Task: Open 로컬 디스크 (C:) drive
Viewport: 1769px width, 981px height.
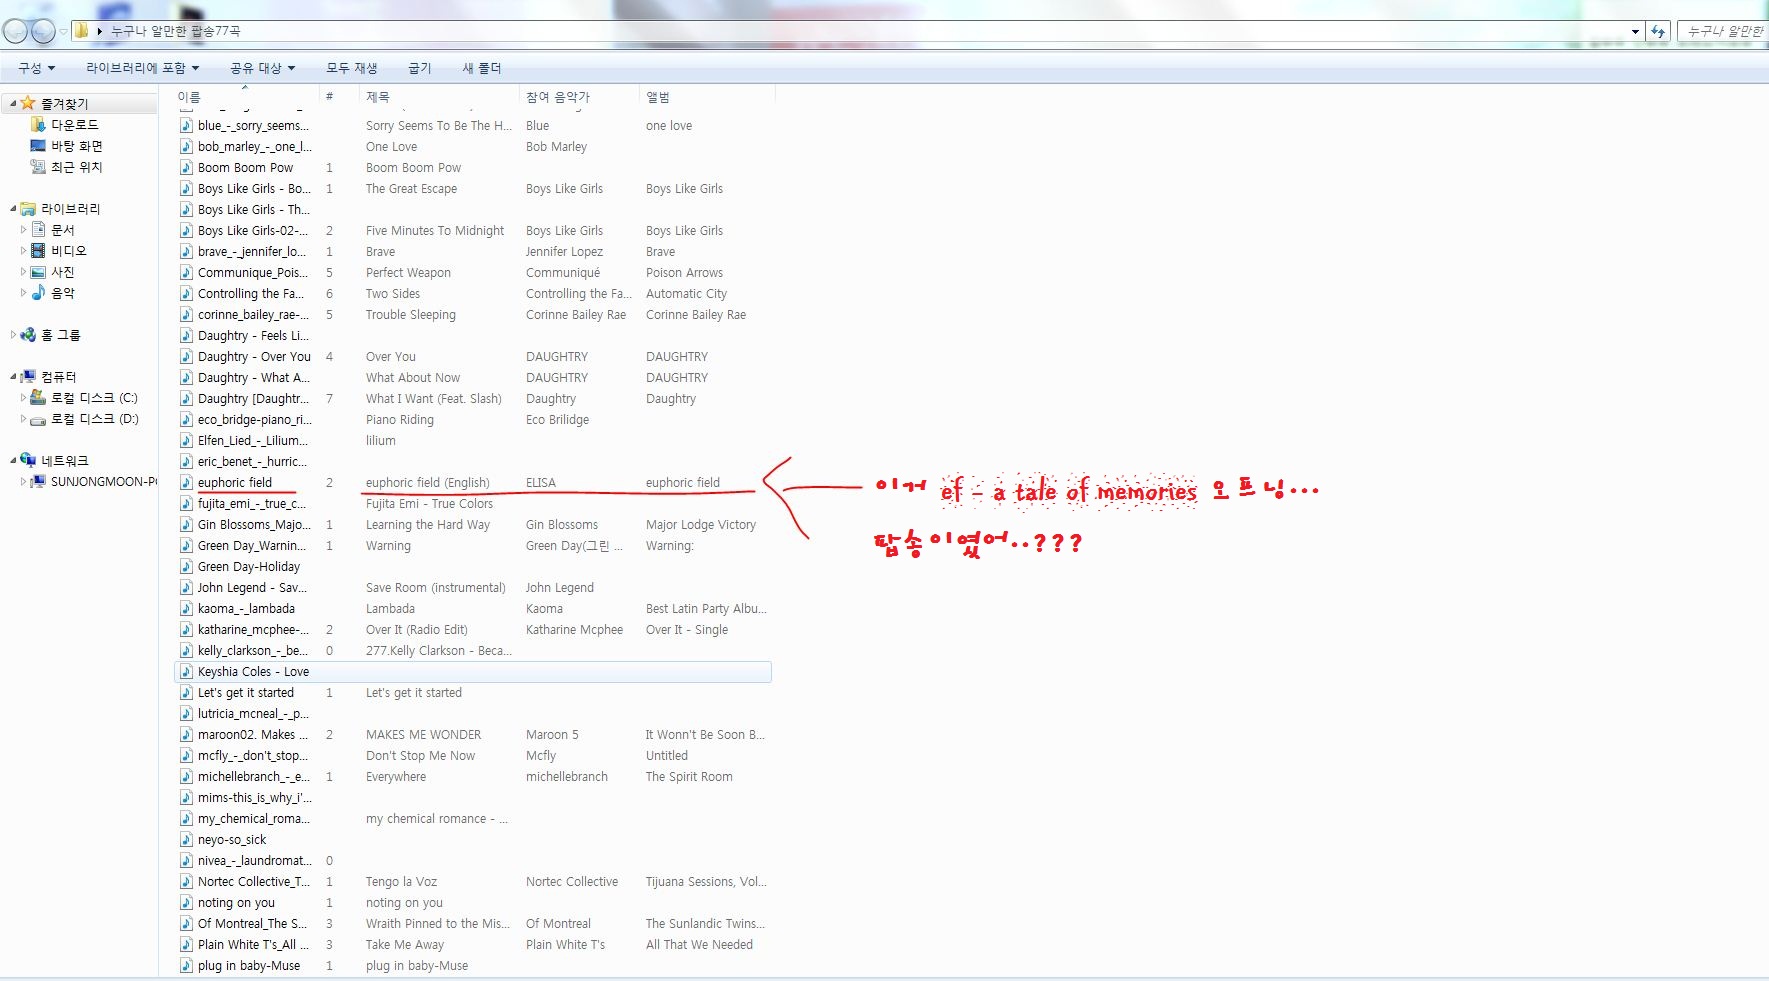Action: [x=93, y=398]
